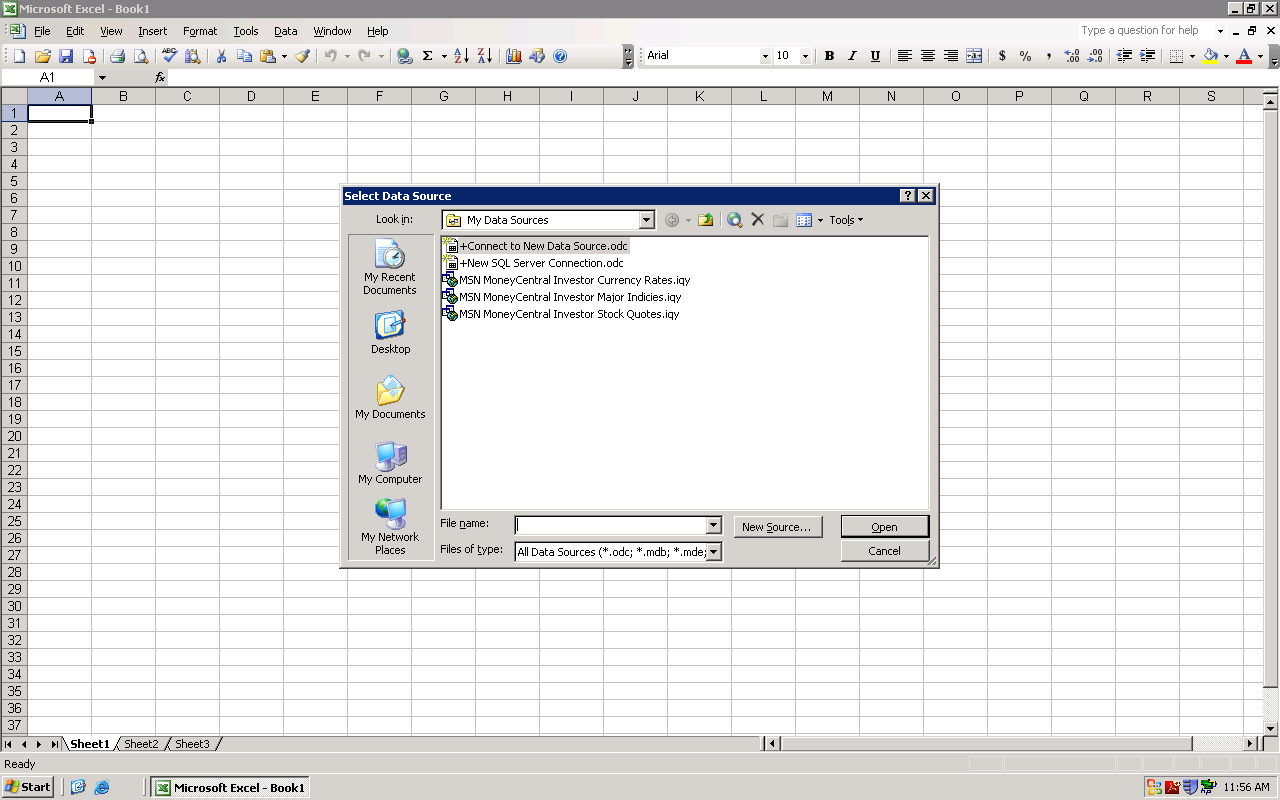
Task: Open the Insert menu
Action: [x=153, y=31]
